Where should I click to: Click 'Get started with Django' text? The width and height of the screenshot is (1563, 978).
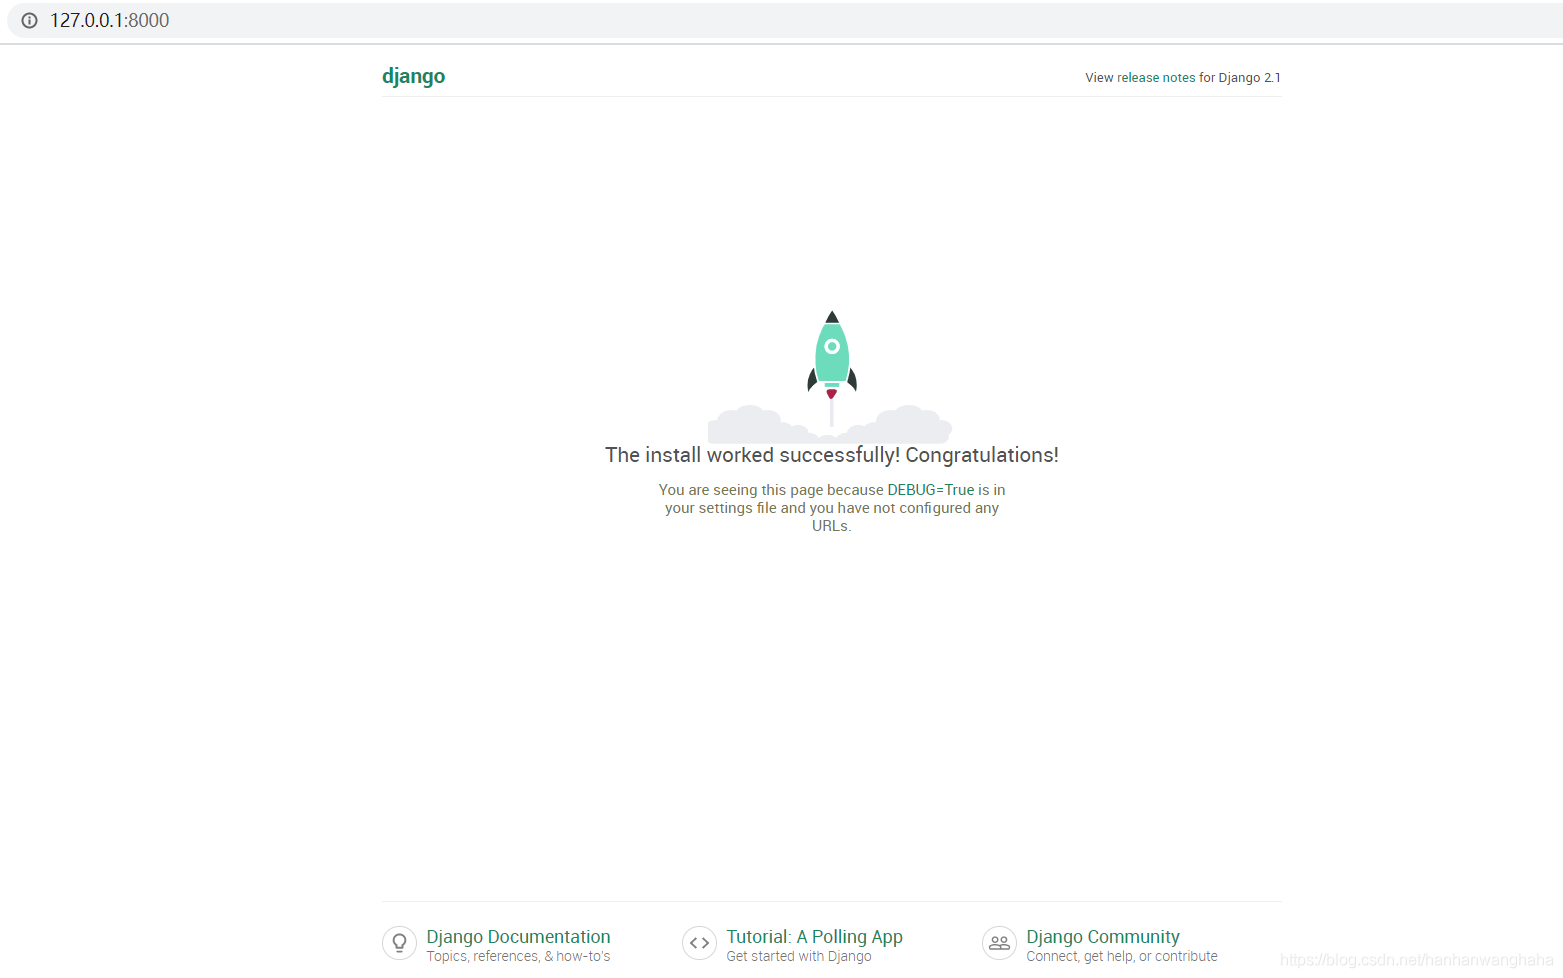(799, 957)
